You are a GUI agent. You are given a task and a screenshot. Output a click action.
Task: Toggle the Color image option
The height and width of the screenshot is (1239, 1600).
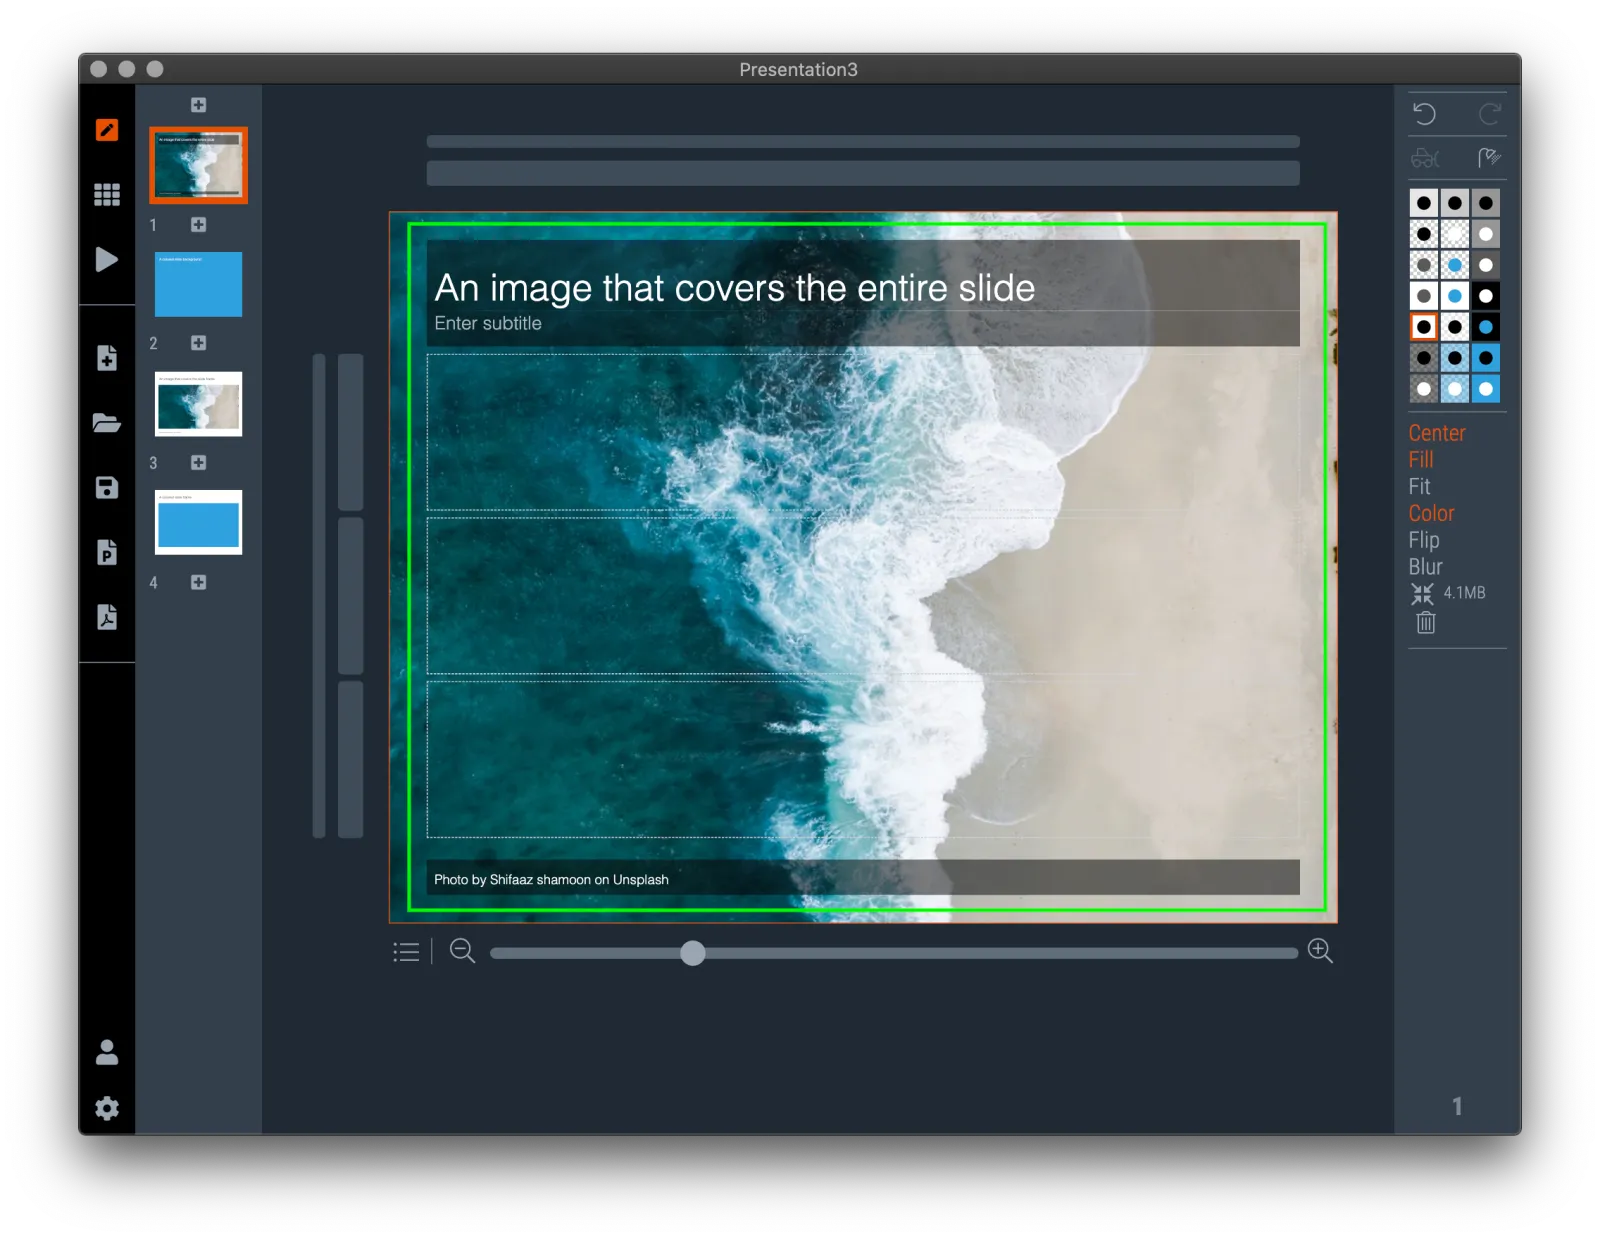[1431, 513]
